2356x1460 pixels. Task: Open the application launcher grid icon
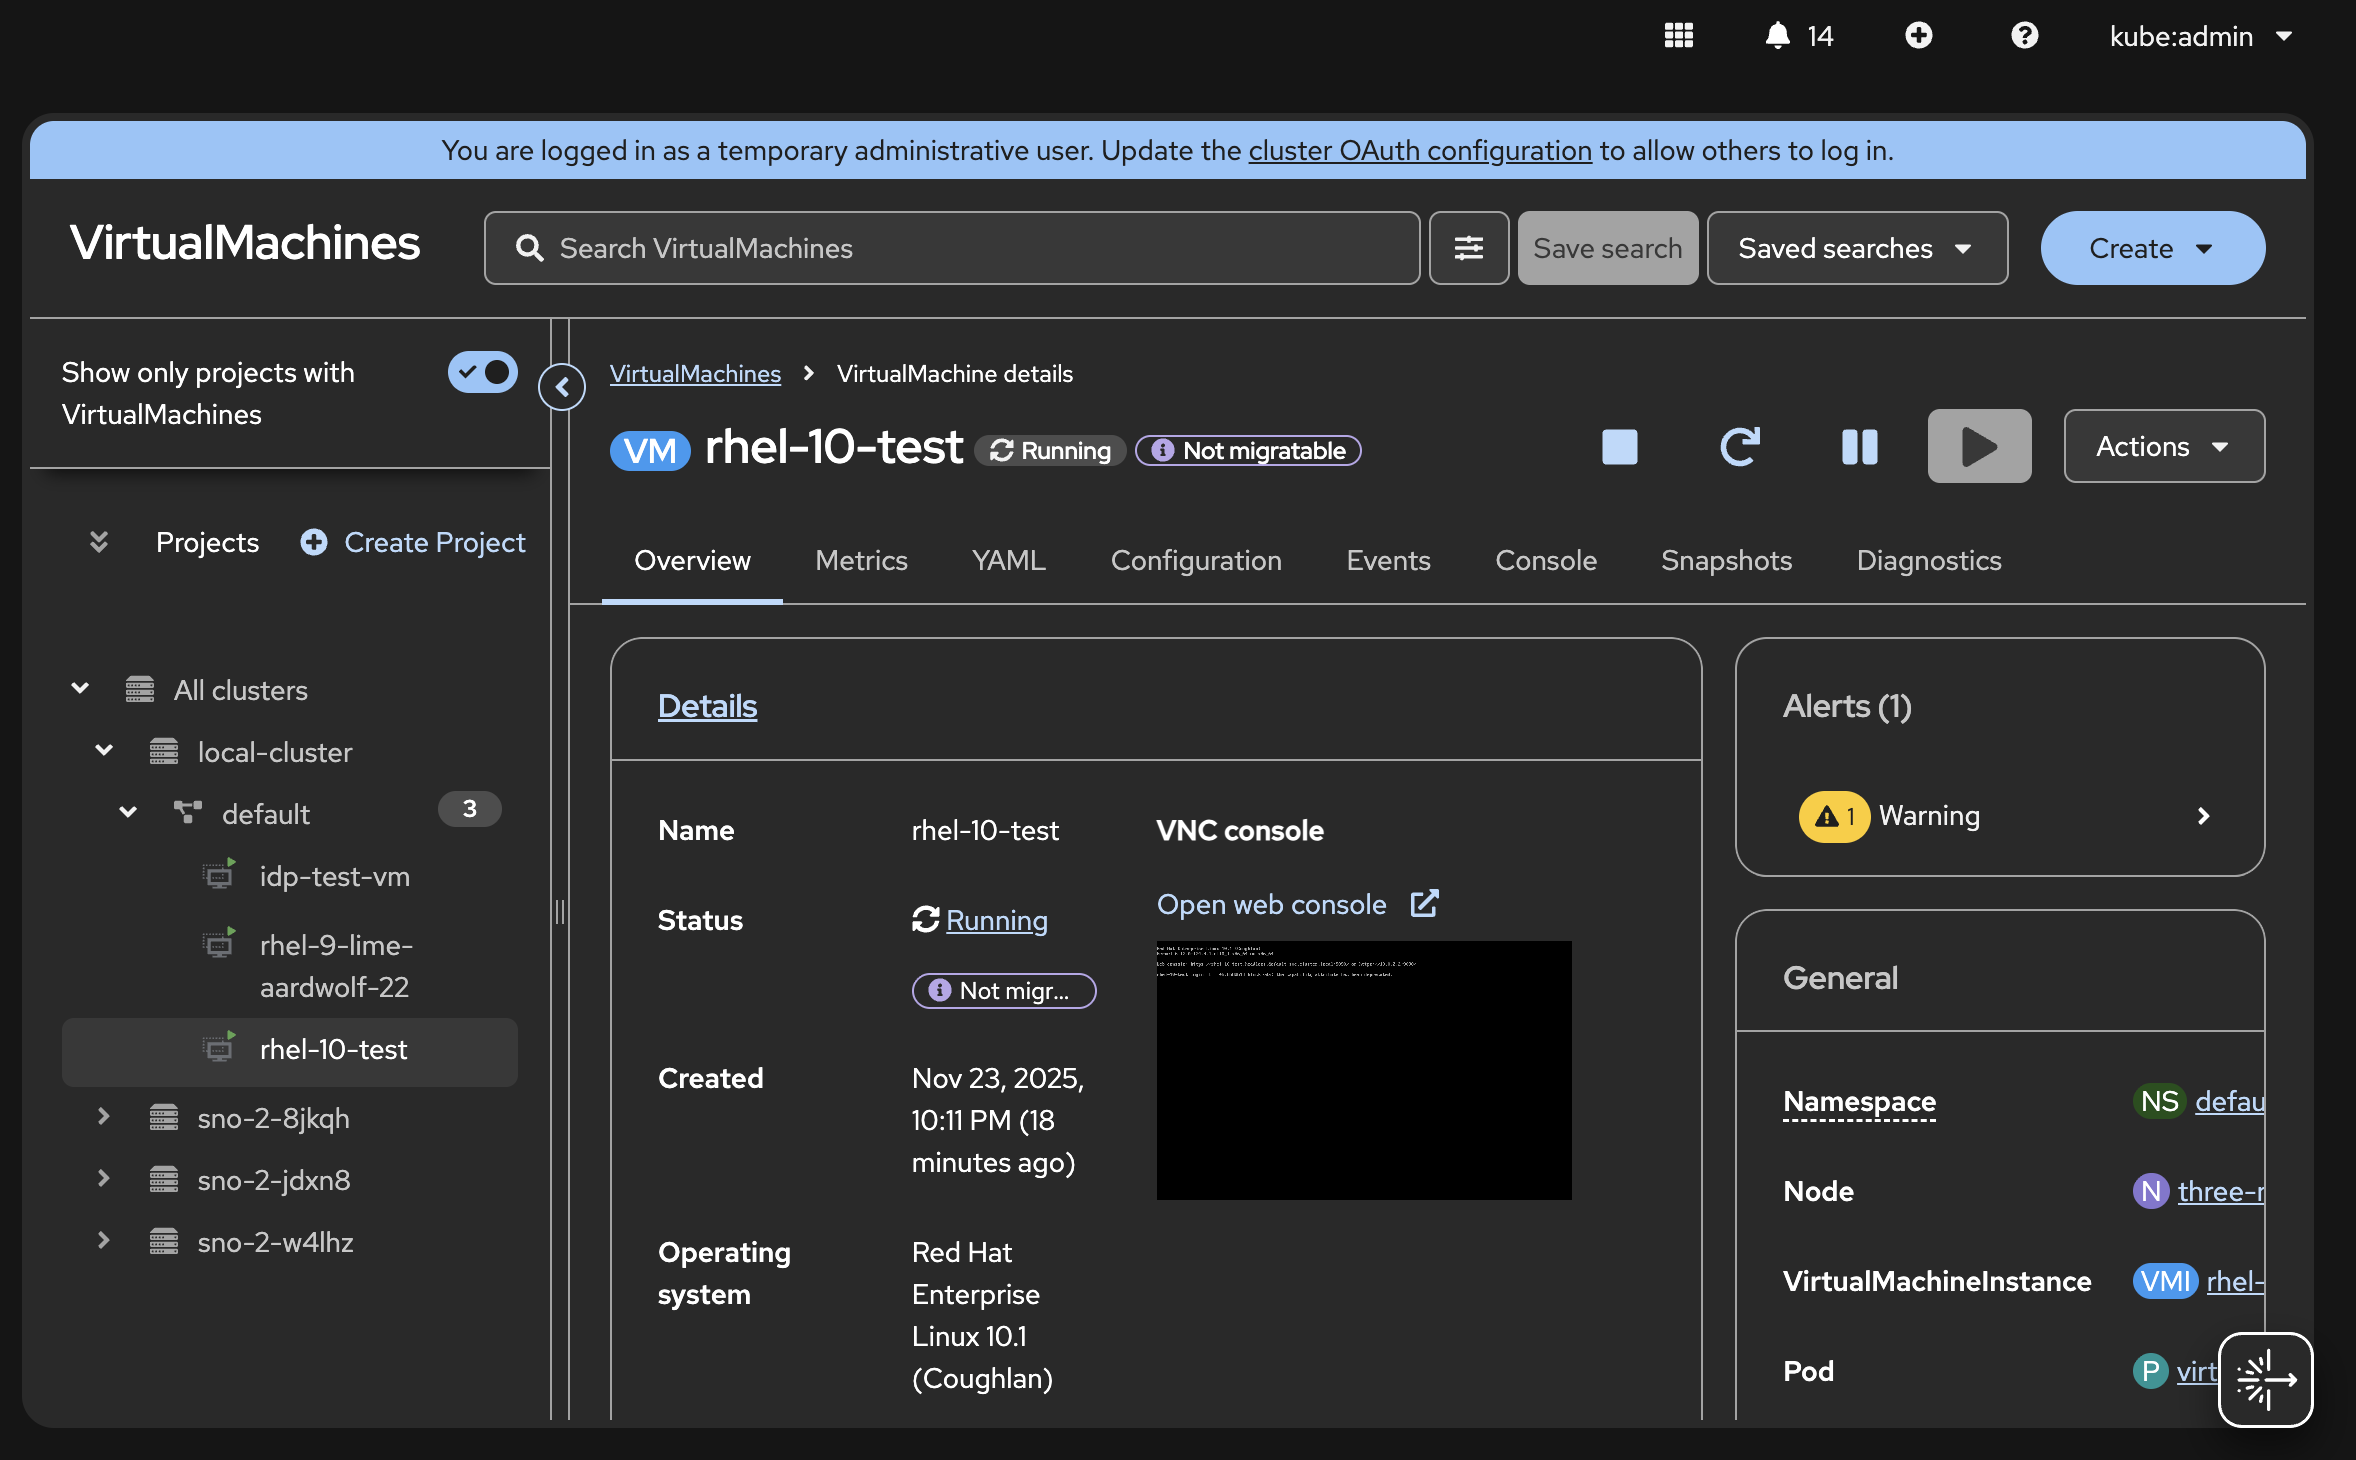pyautogui.click(x=1678, y=36)
